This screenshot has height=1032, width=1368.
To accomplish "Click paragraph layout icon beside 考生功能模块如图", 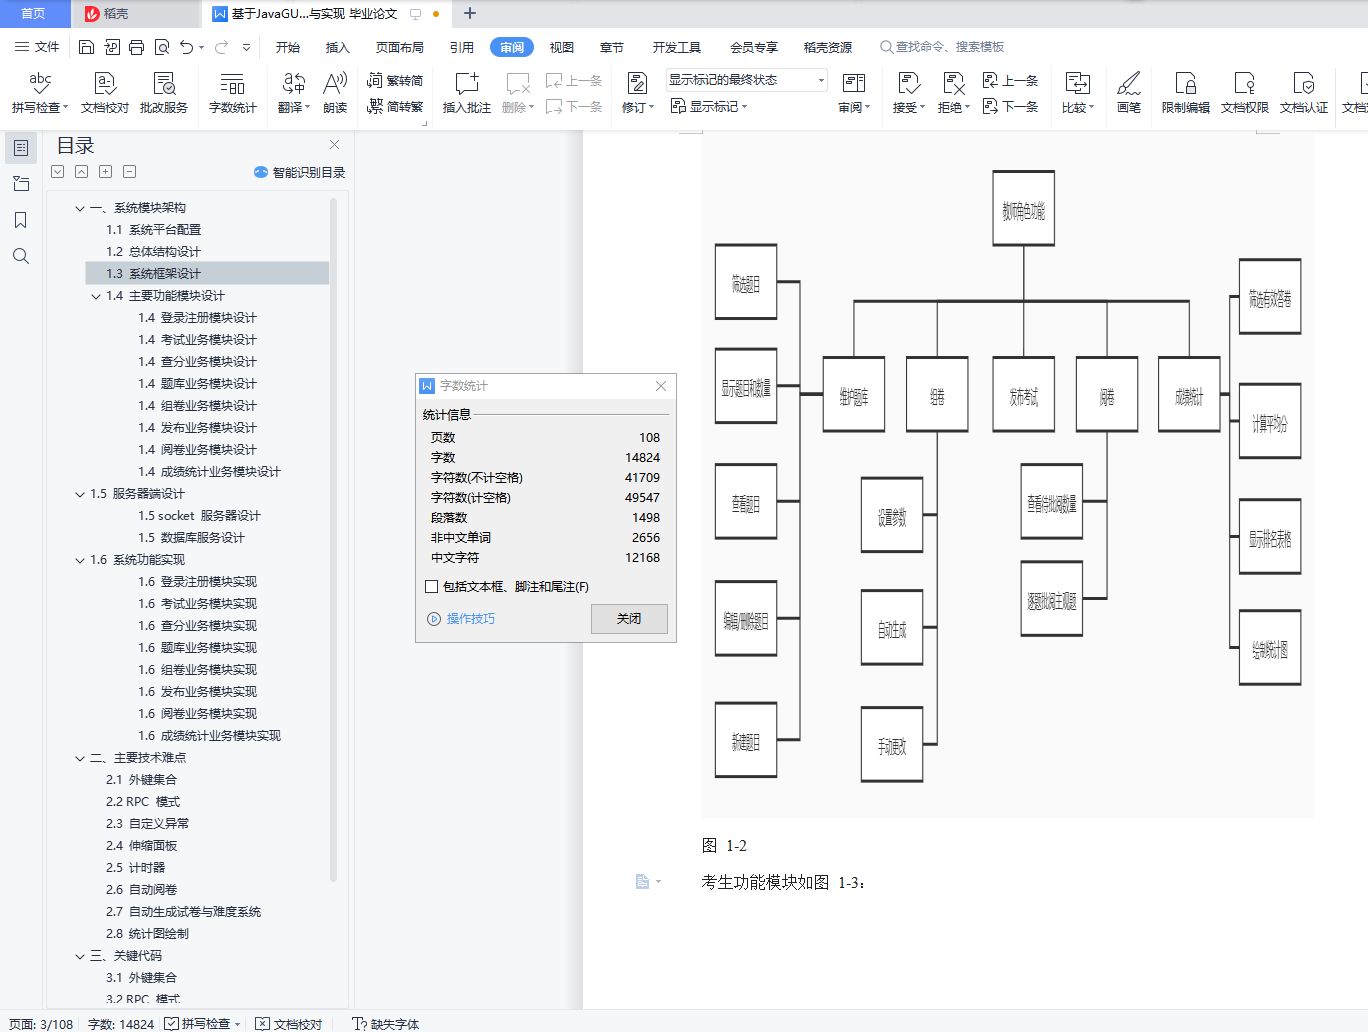I will coord(643,881).
